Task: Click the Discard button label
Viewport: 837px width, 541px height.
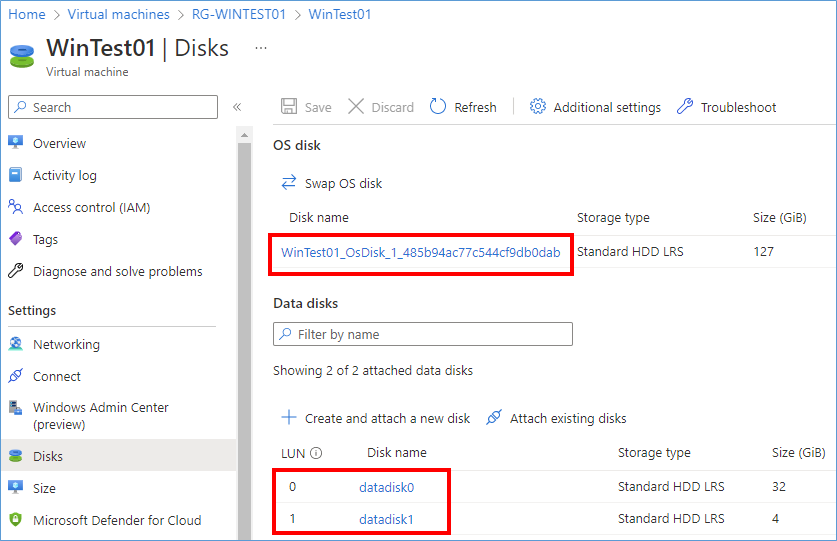Action: tap(392, 108)
